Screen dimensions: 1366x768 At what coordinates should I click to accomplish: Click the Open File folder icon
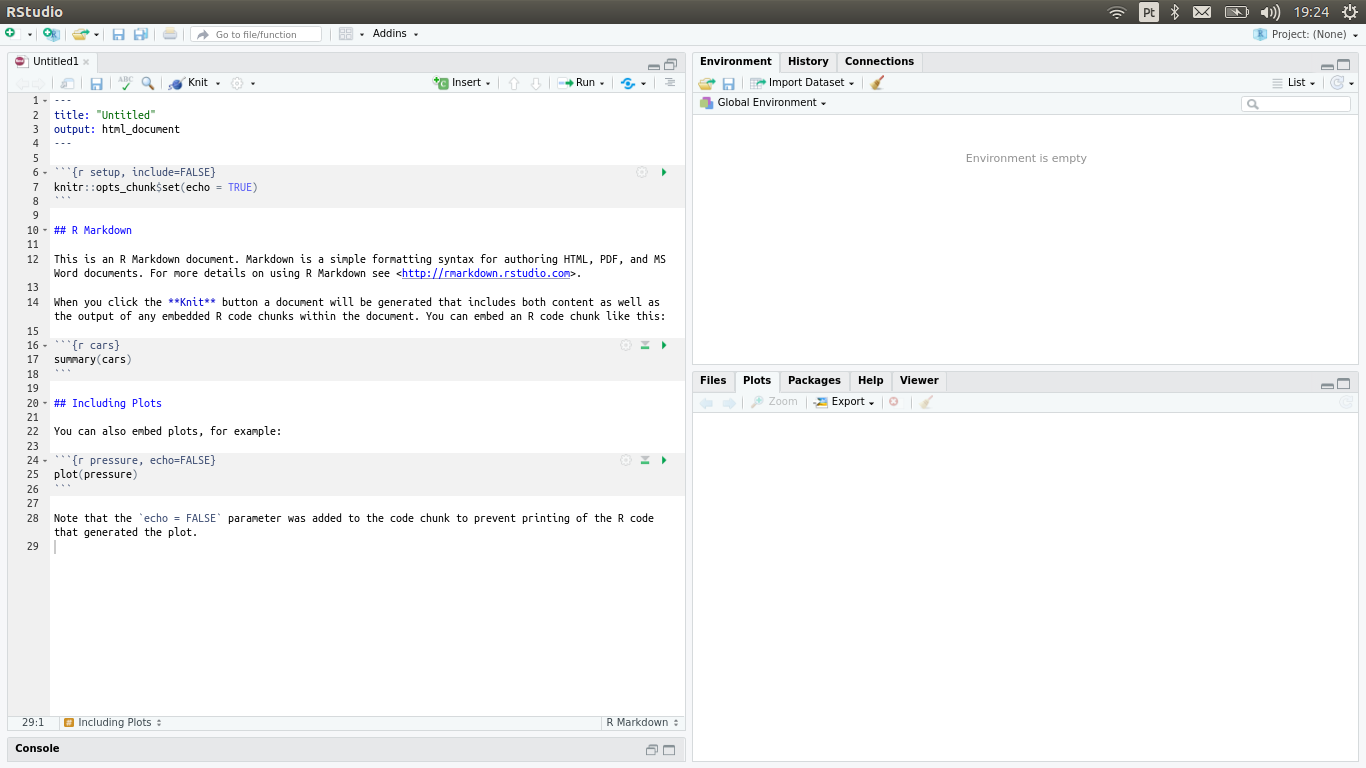[x=81, y=34]
